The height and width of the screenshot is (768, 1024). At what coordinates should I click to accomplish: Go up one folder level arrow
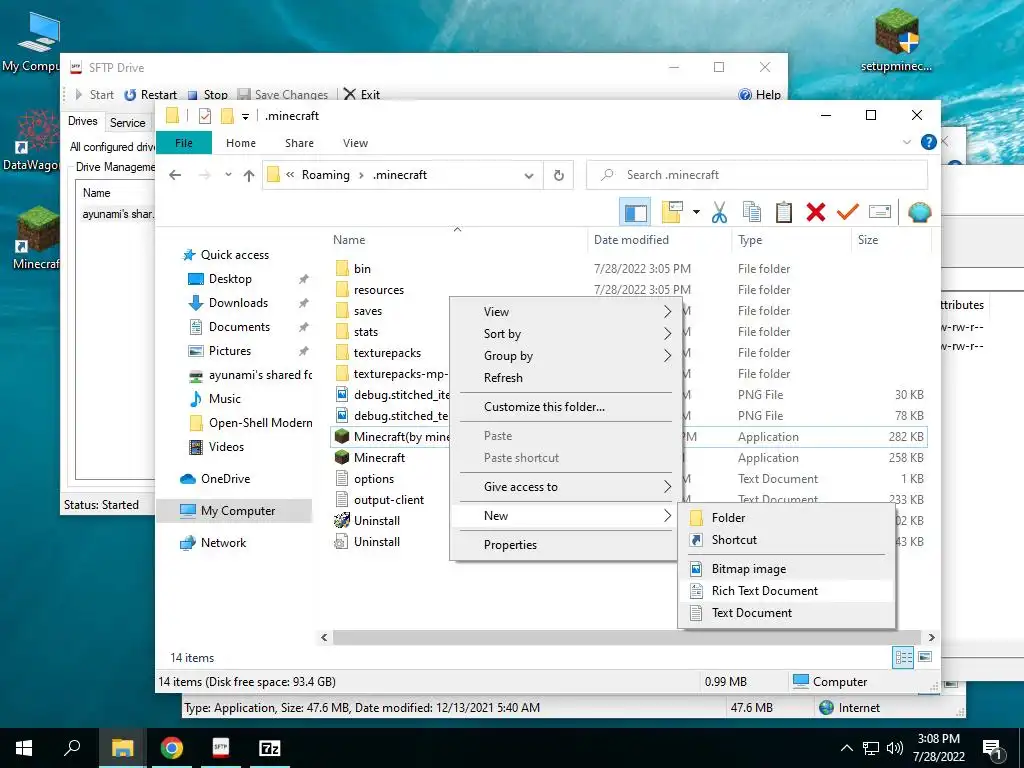(x=249, y=175)
